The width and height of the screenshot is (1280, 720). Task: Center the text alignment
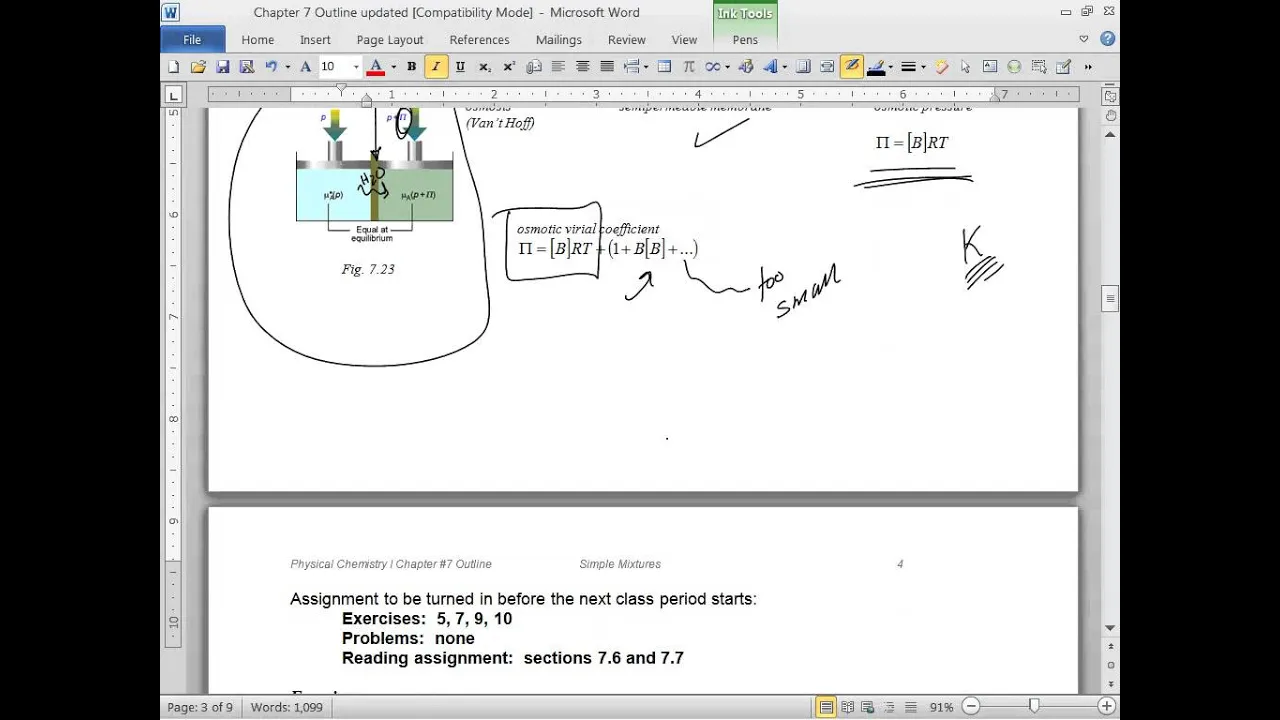[x=582, y=67]
